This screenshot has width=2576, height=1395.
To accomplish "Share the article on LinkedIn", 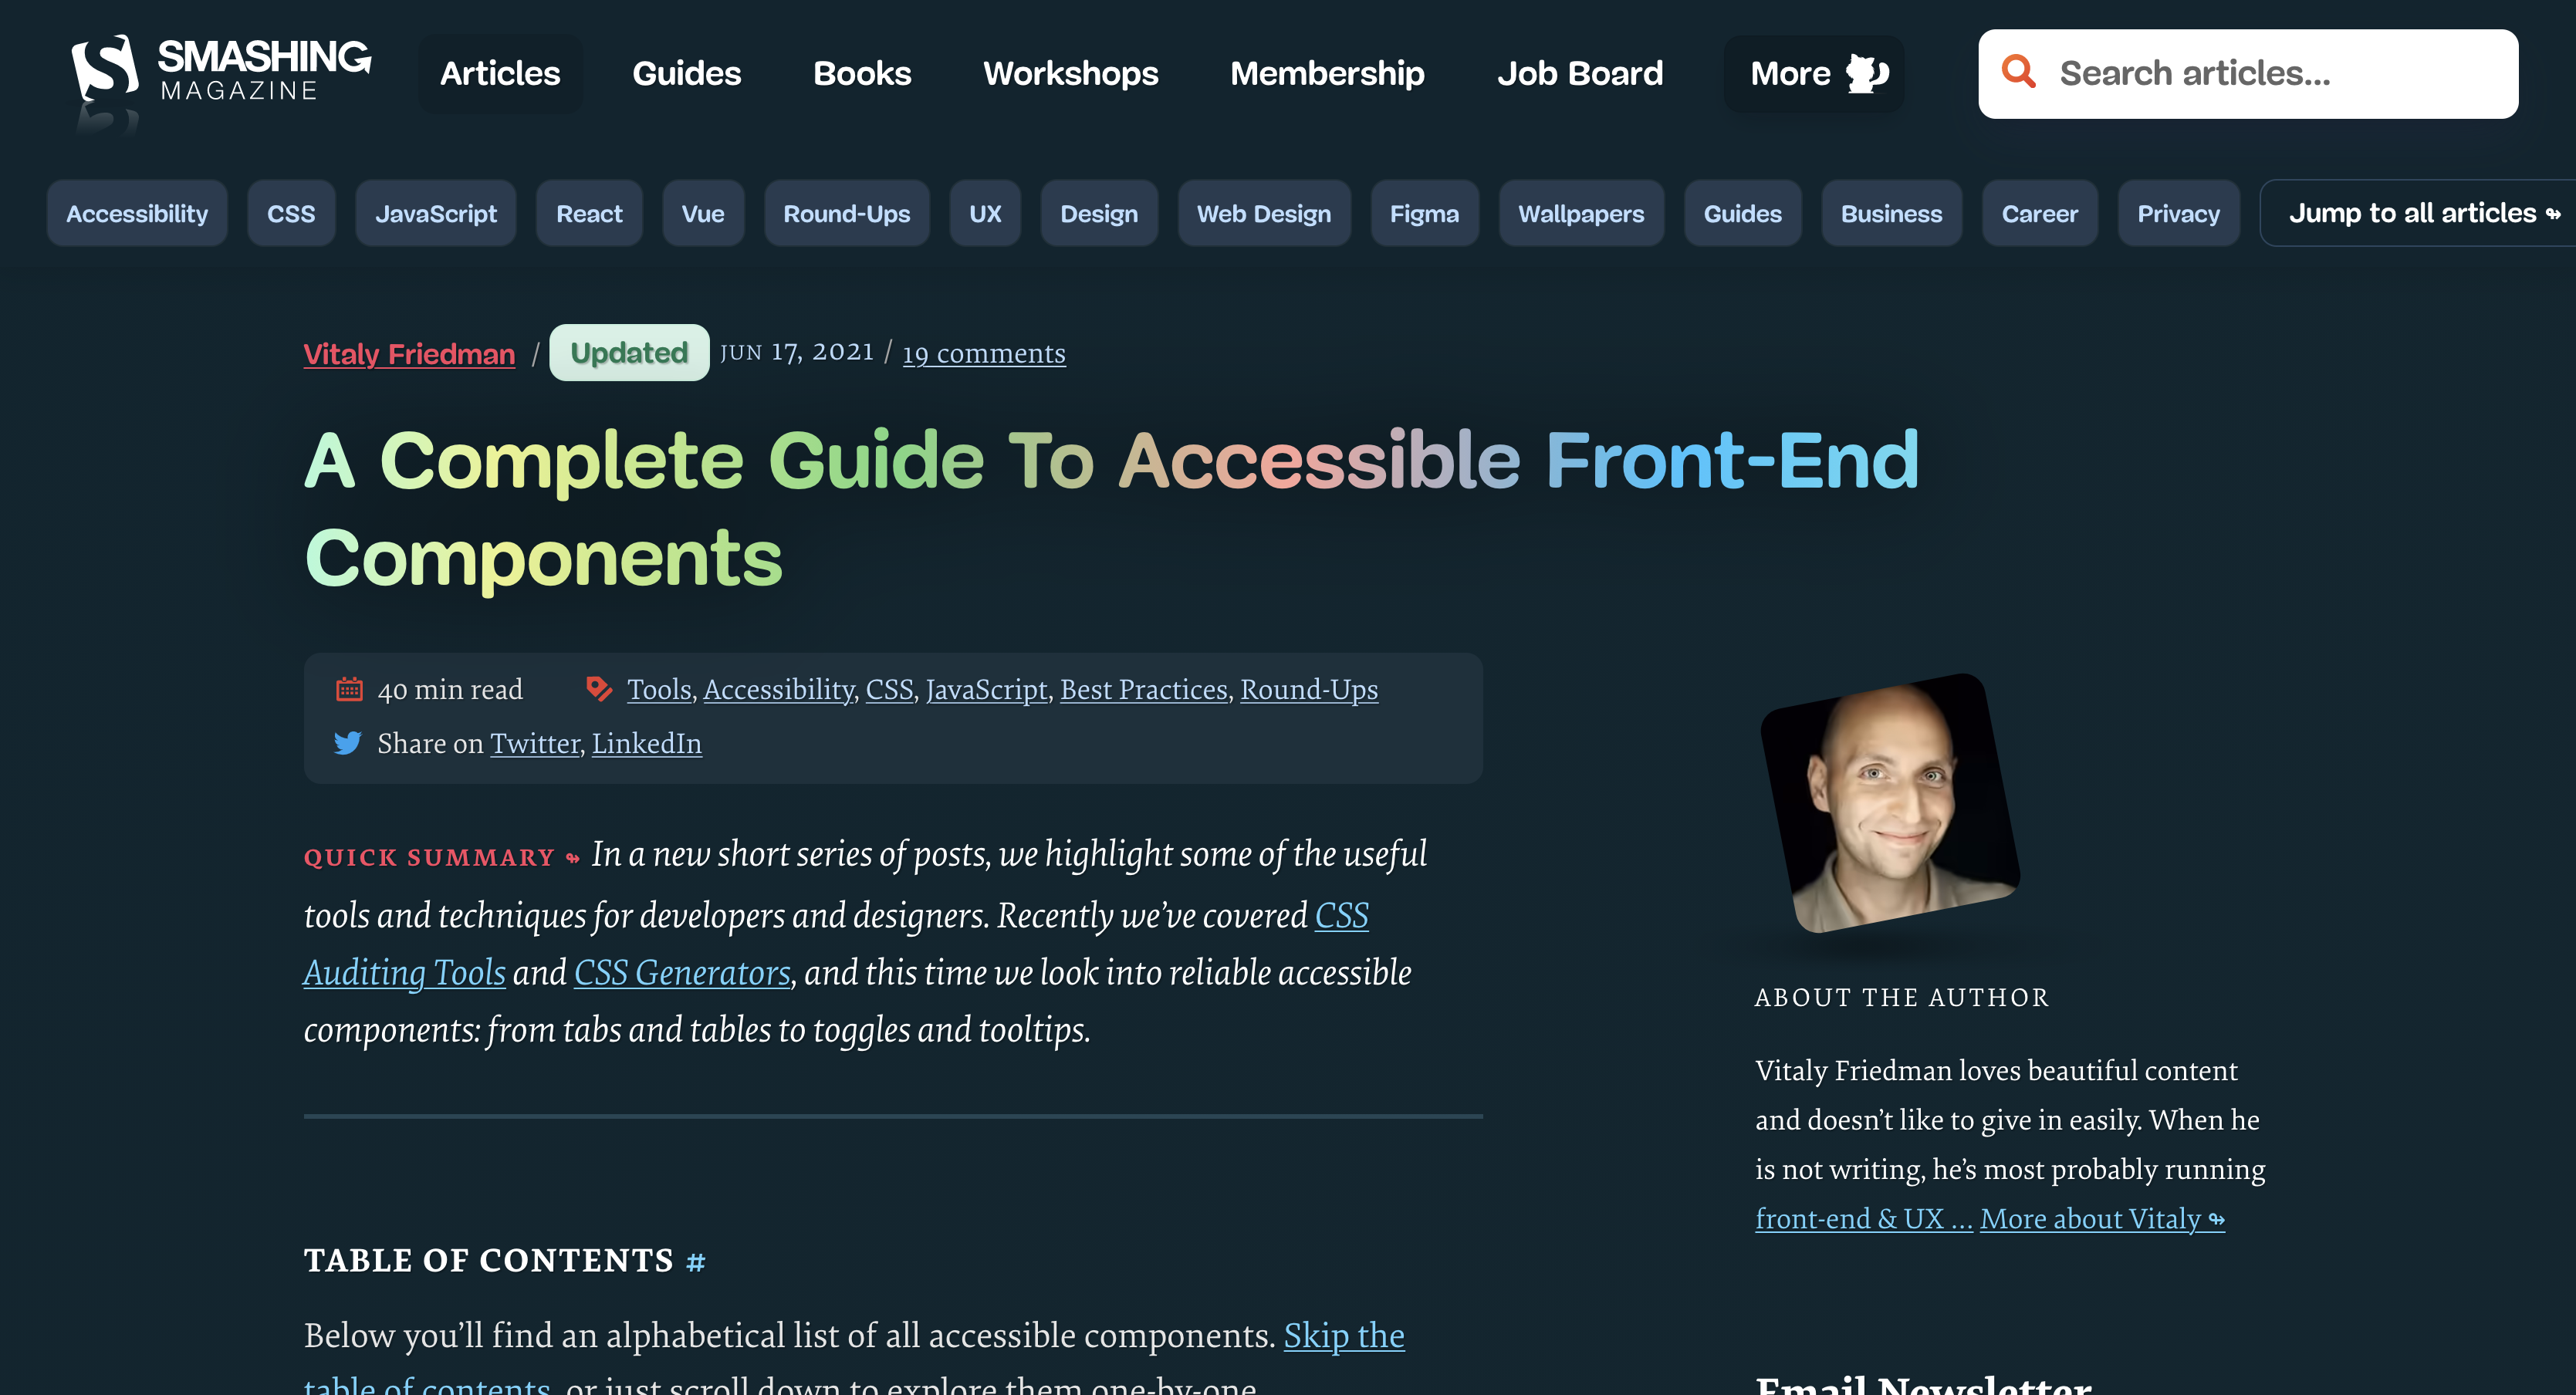I will [x=646, y=743].
